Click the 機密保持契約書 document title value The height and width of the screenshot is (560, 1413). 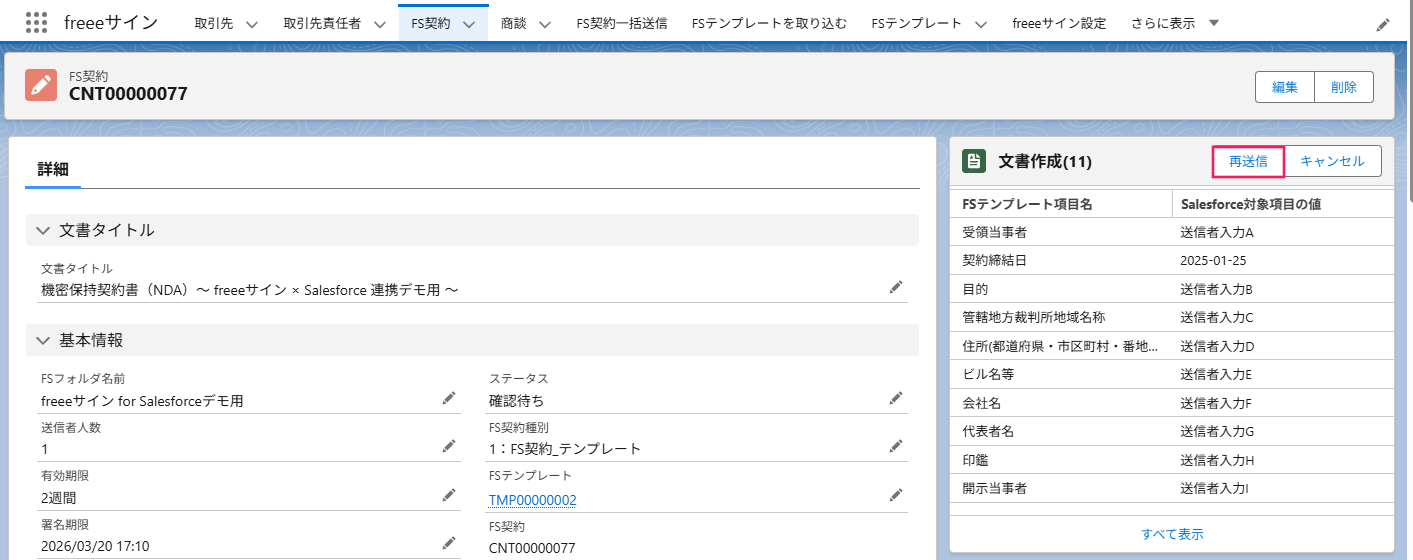coord(250,290)
